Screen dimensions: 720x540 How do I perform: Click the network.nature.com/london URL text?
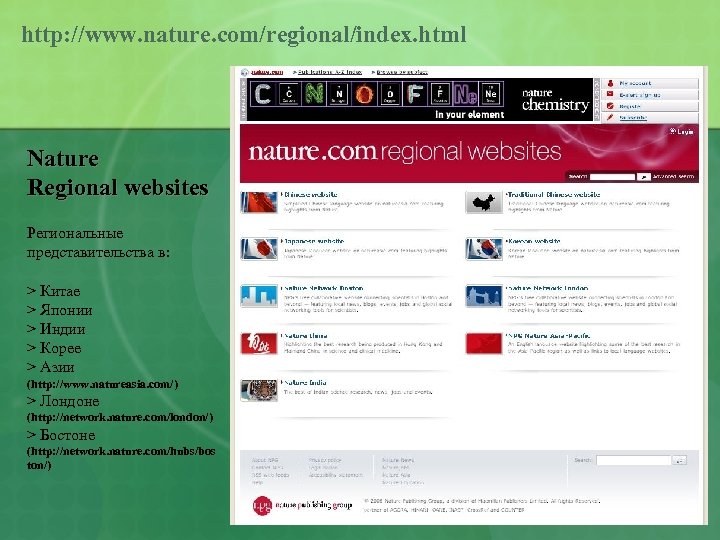120,417
